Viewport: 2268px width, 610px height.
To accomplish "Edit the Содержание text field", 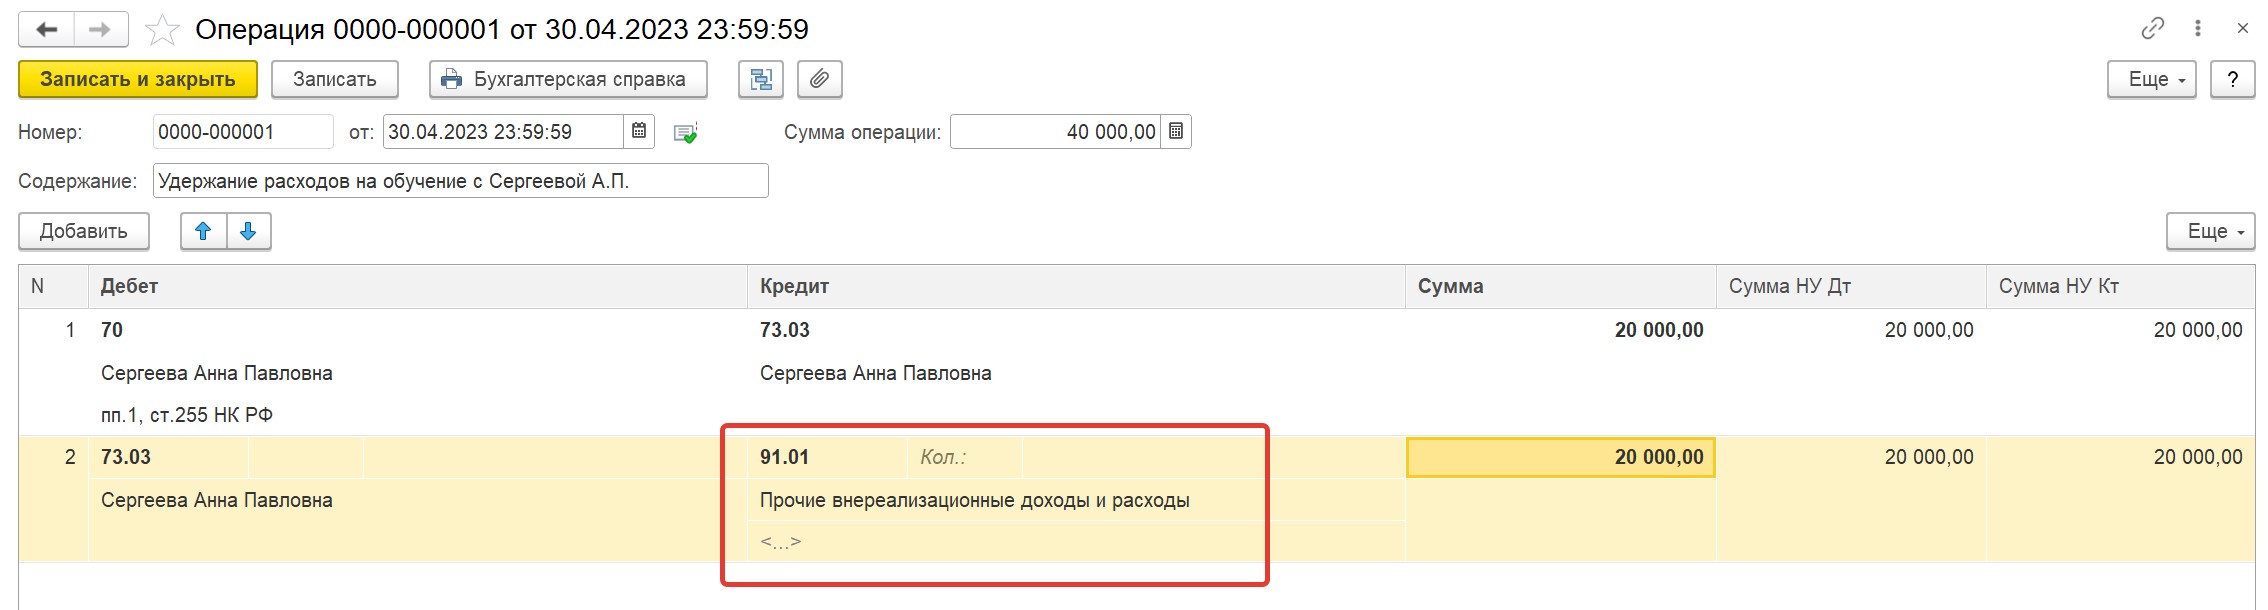I will click(461, 181).
